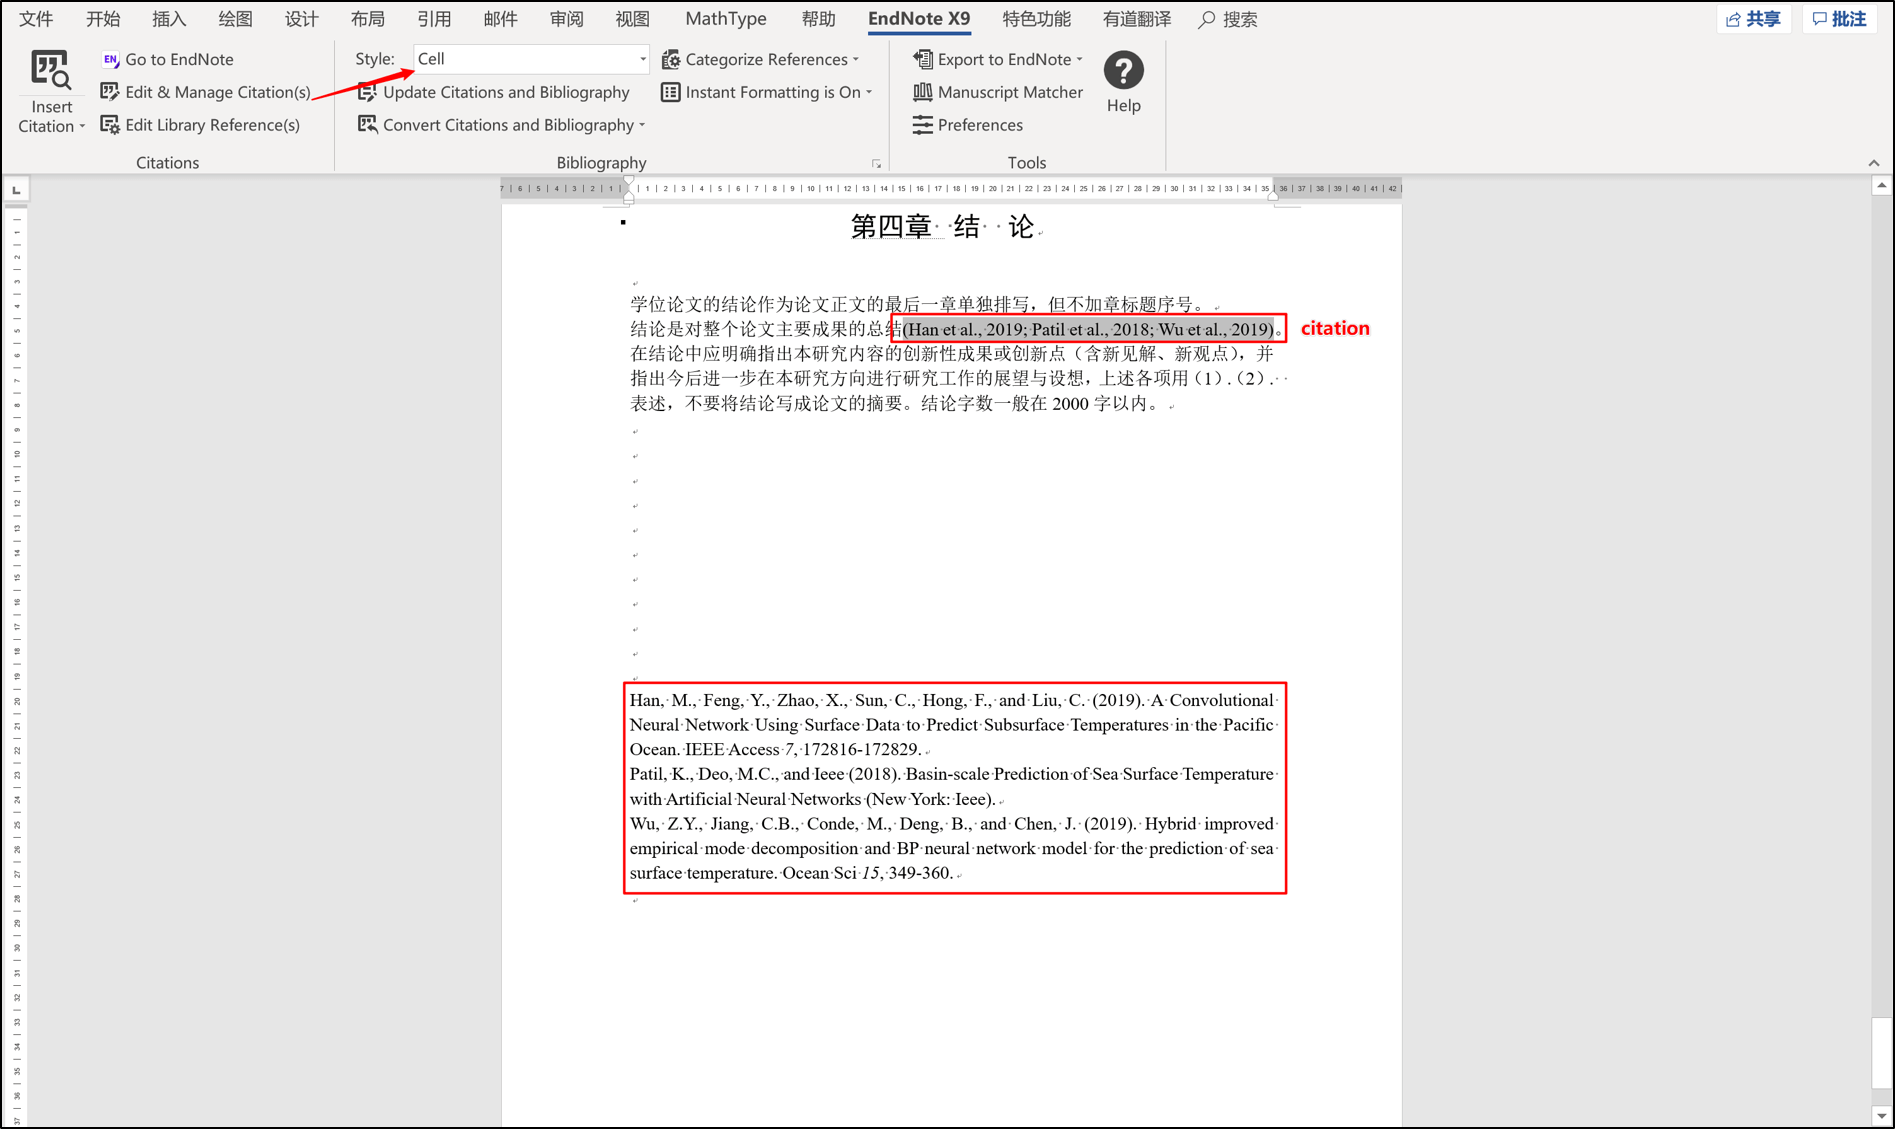1895x1129 pixels.
Task: Click the Wu, Z.Y., Jiang, C.B. reference entry
Action: click(x=953, y=848)
